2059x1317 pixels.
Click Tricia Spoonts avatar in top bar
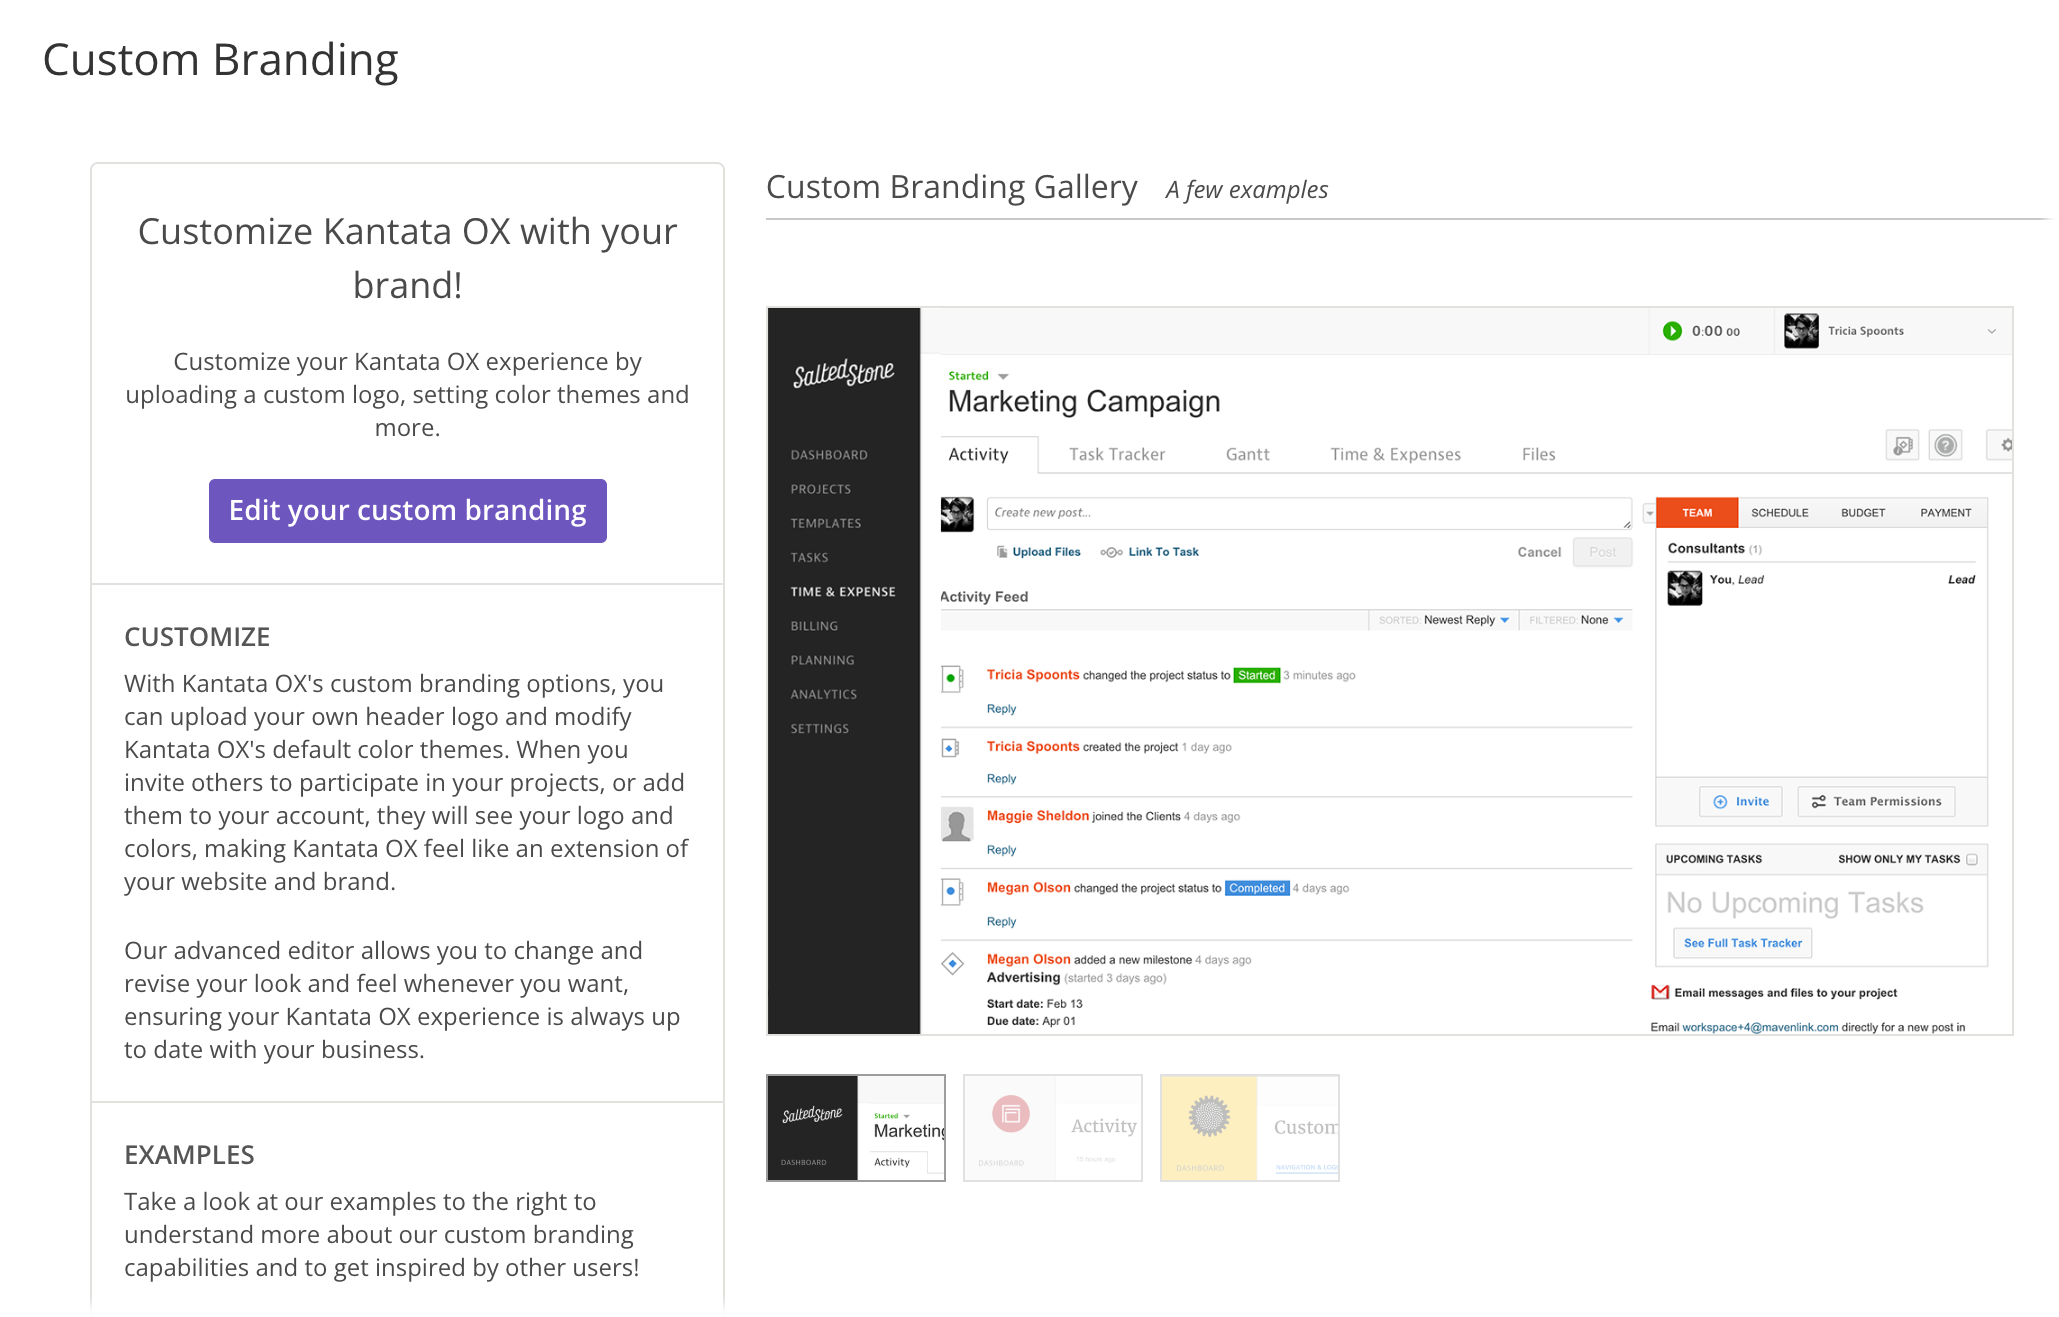click(1801, 331)
